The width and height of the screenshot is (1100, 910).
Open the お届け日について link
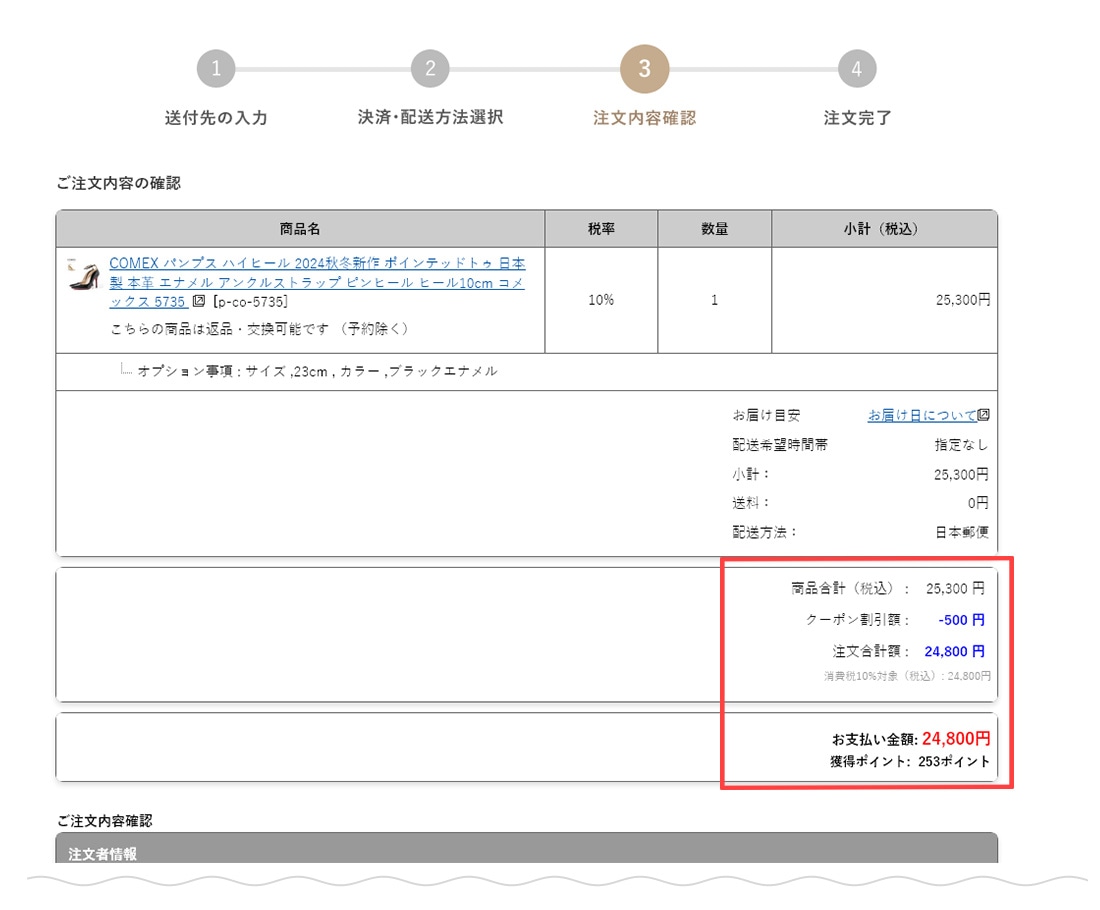point(921,415)
